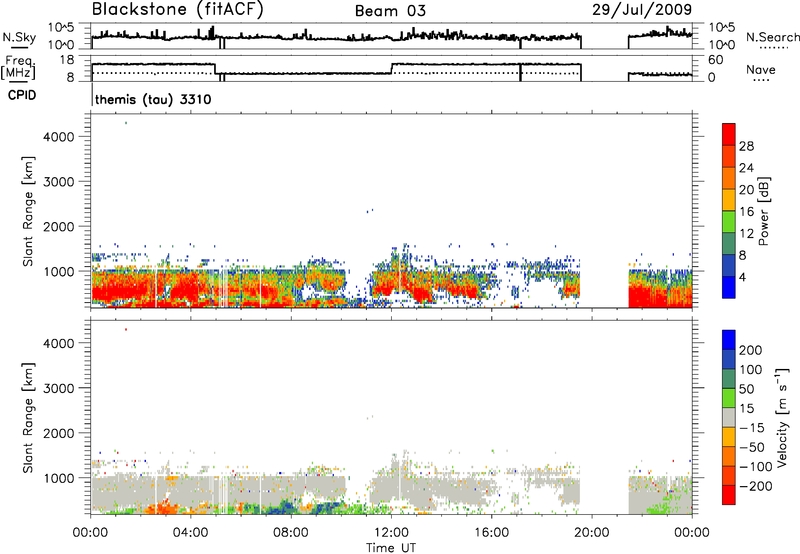Click the '3000' tick of the power panel

click(59, 182)
